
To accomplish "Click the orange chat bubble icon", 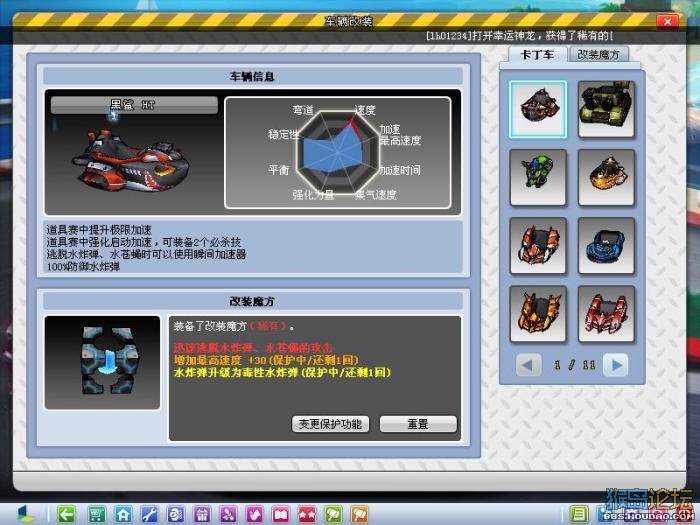I will pos(359,515).
